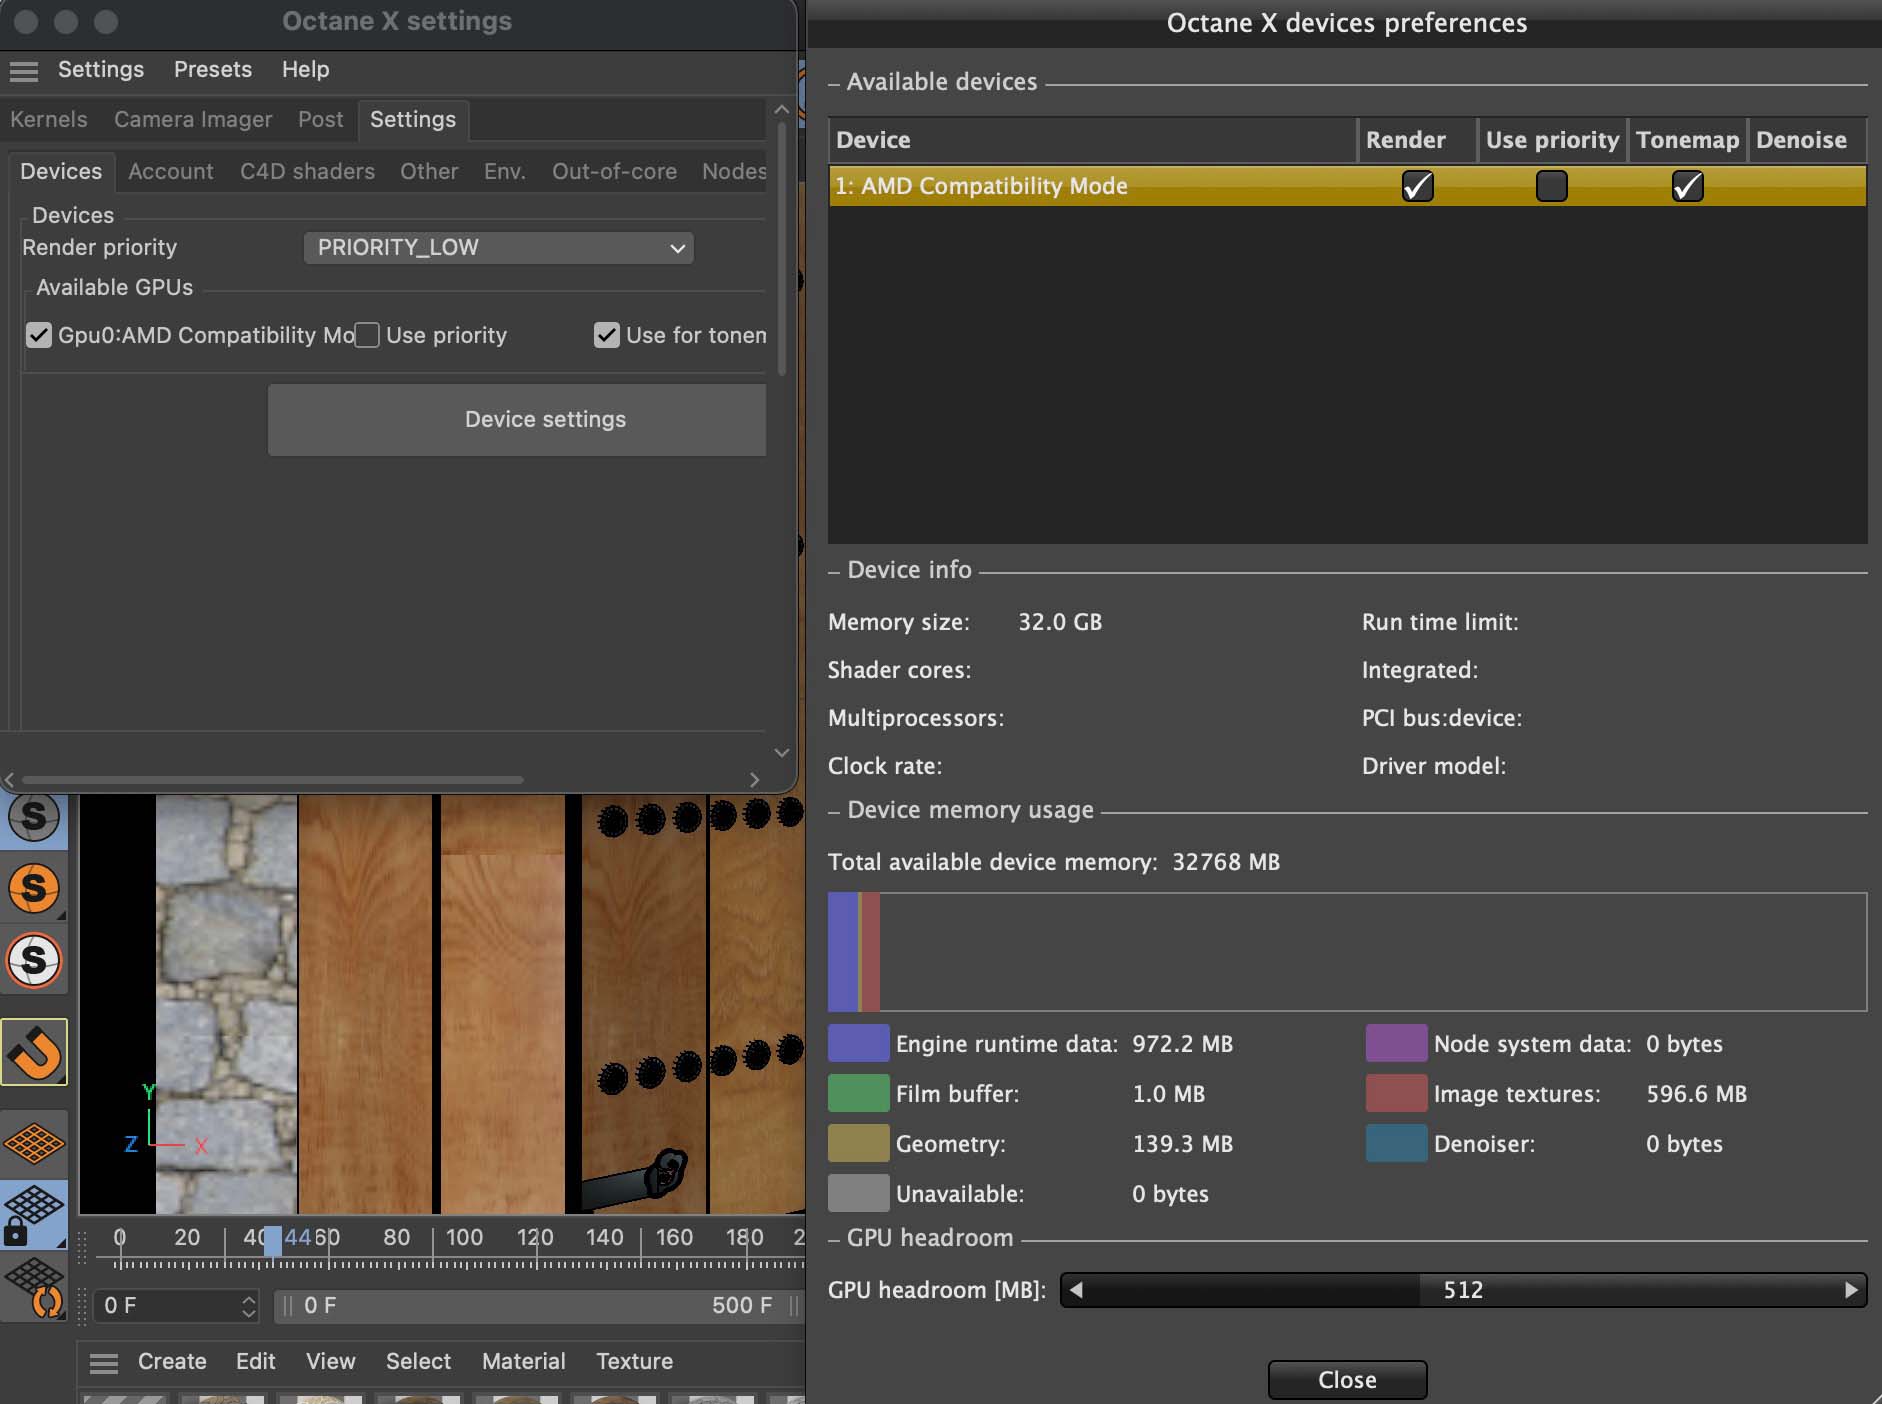
Task: Click the Device settings button
Action: pyautogui.click(x=517, y=420)
